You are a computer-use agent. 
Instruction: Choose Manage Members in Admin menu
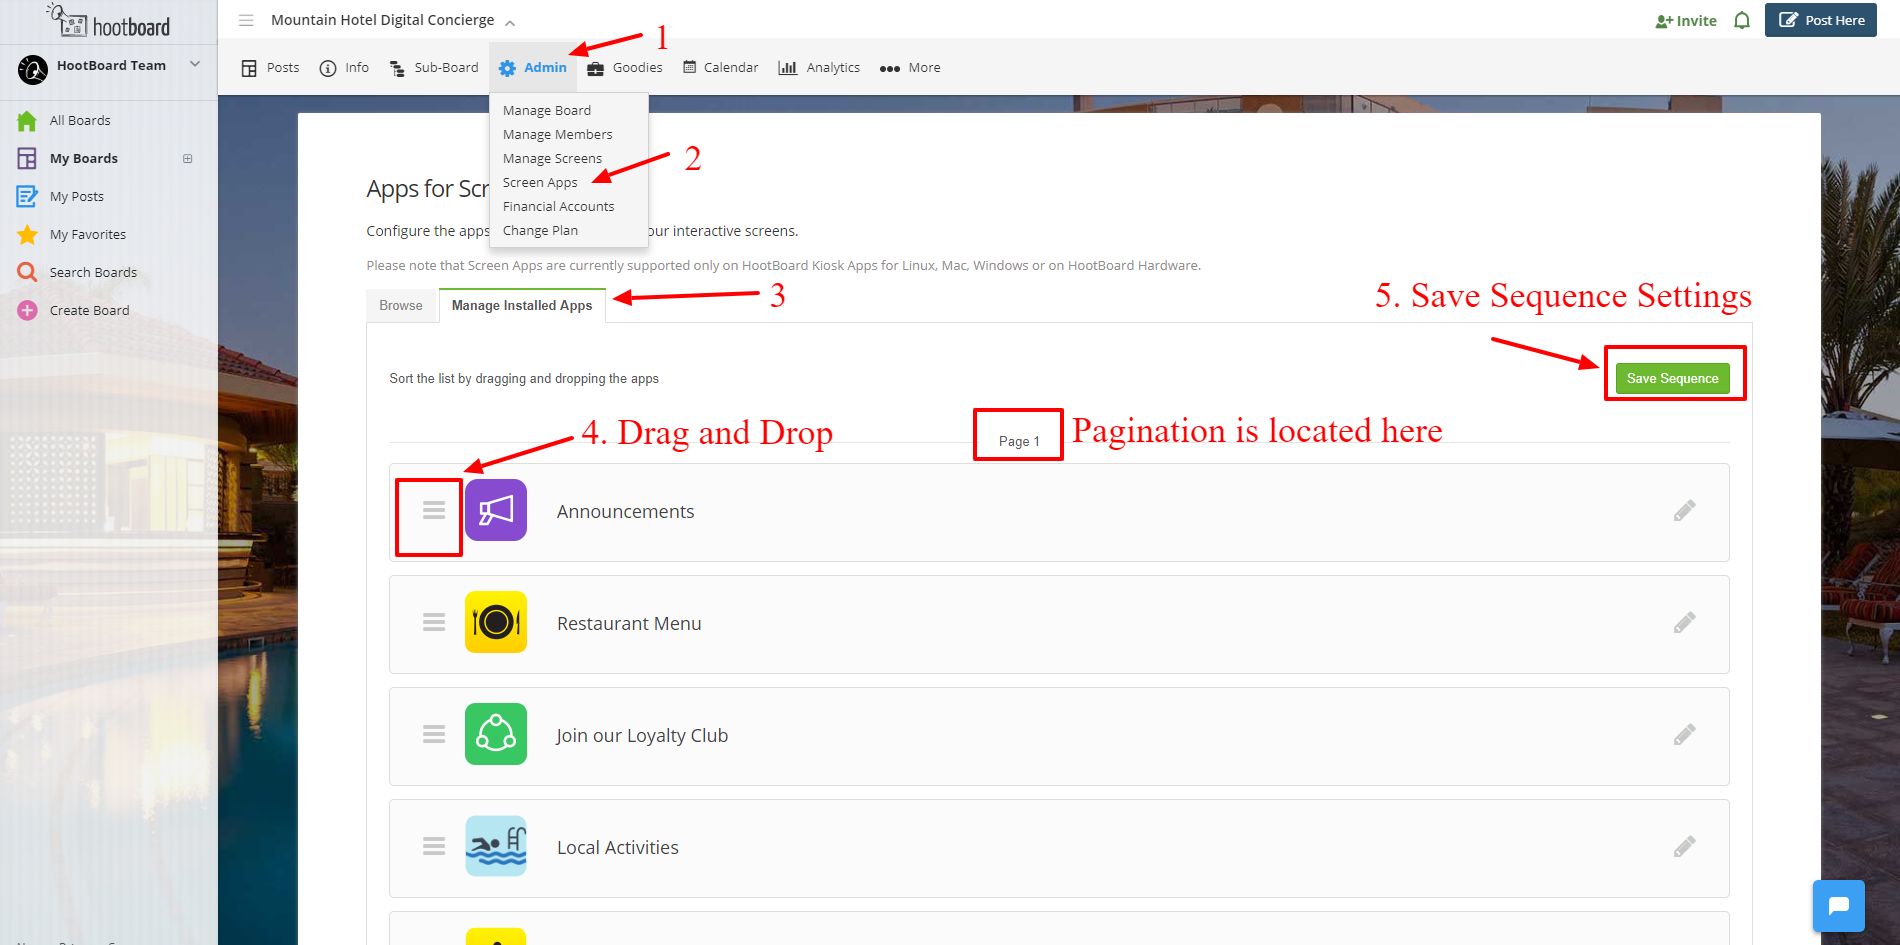pos(557,135)
